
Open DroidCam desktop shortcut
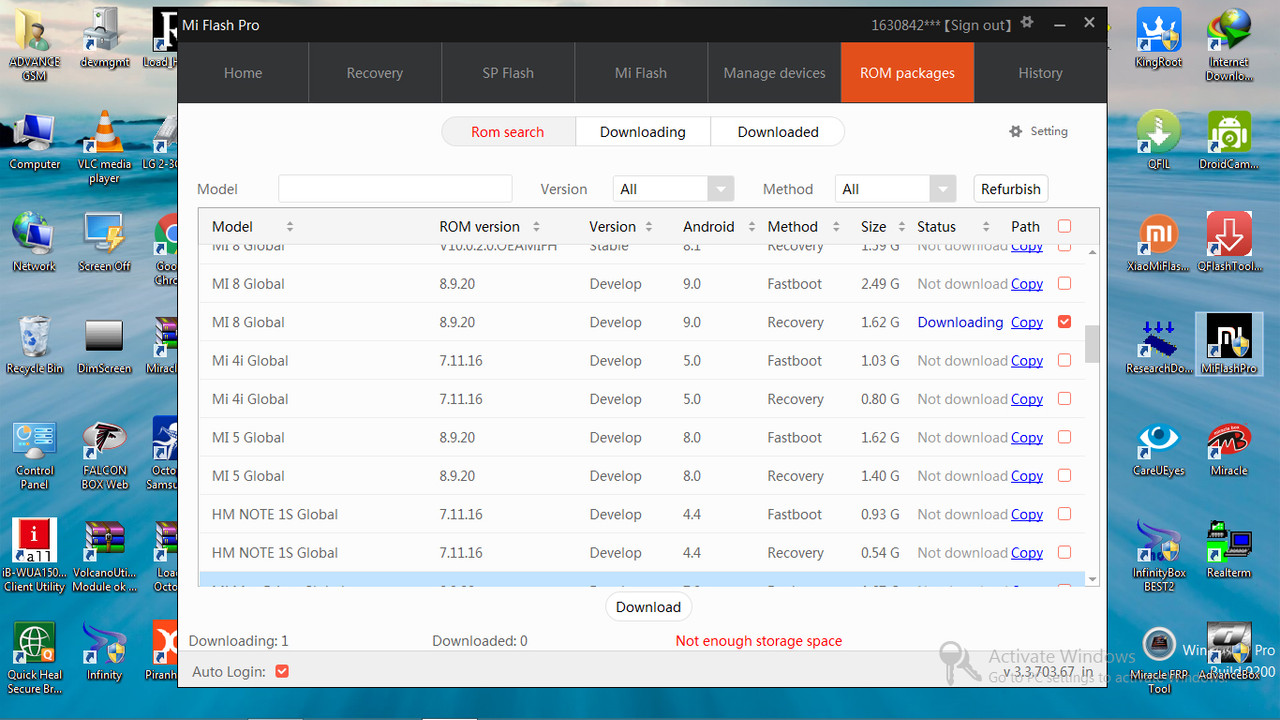[x=1229, y=140]
